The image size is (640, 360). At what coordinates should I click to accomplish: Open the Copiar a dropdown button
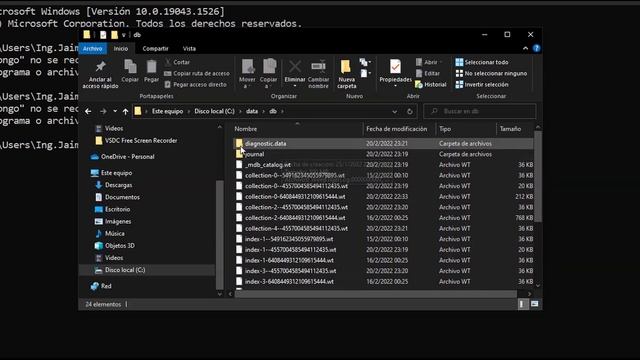269,74
